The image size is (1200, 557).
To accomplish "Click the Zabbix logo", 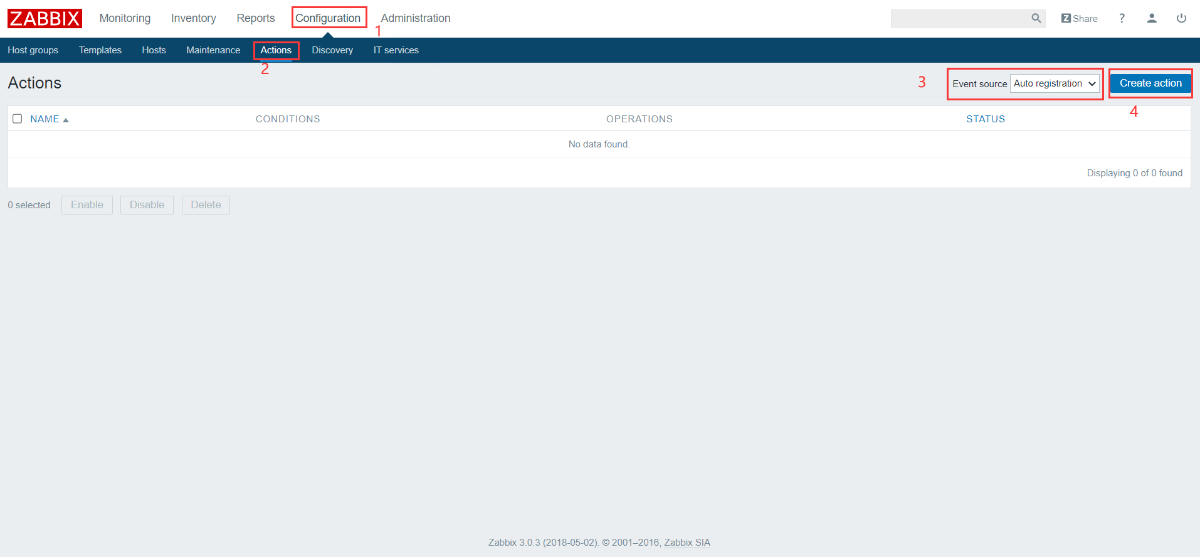I will click(x=45, y=18).
